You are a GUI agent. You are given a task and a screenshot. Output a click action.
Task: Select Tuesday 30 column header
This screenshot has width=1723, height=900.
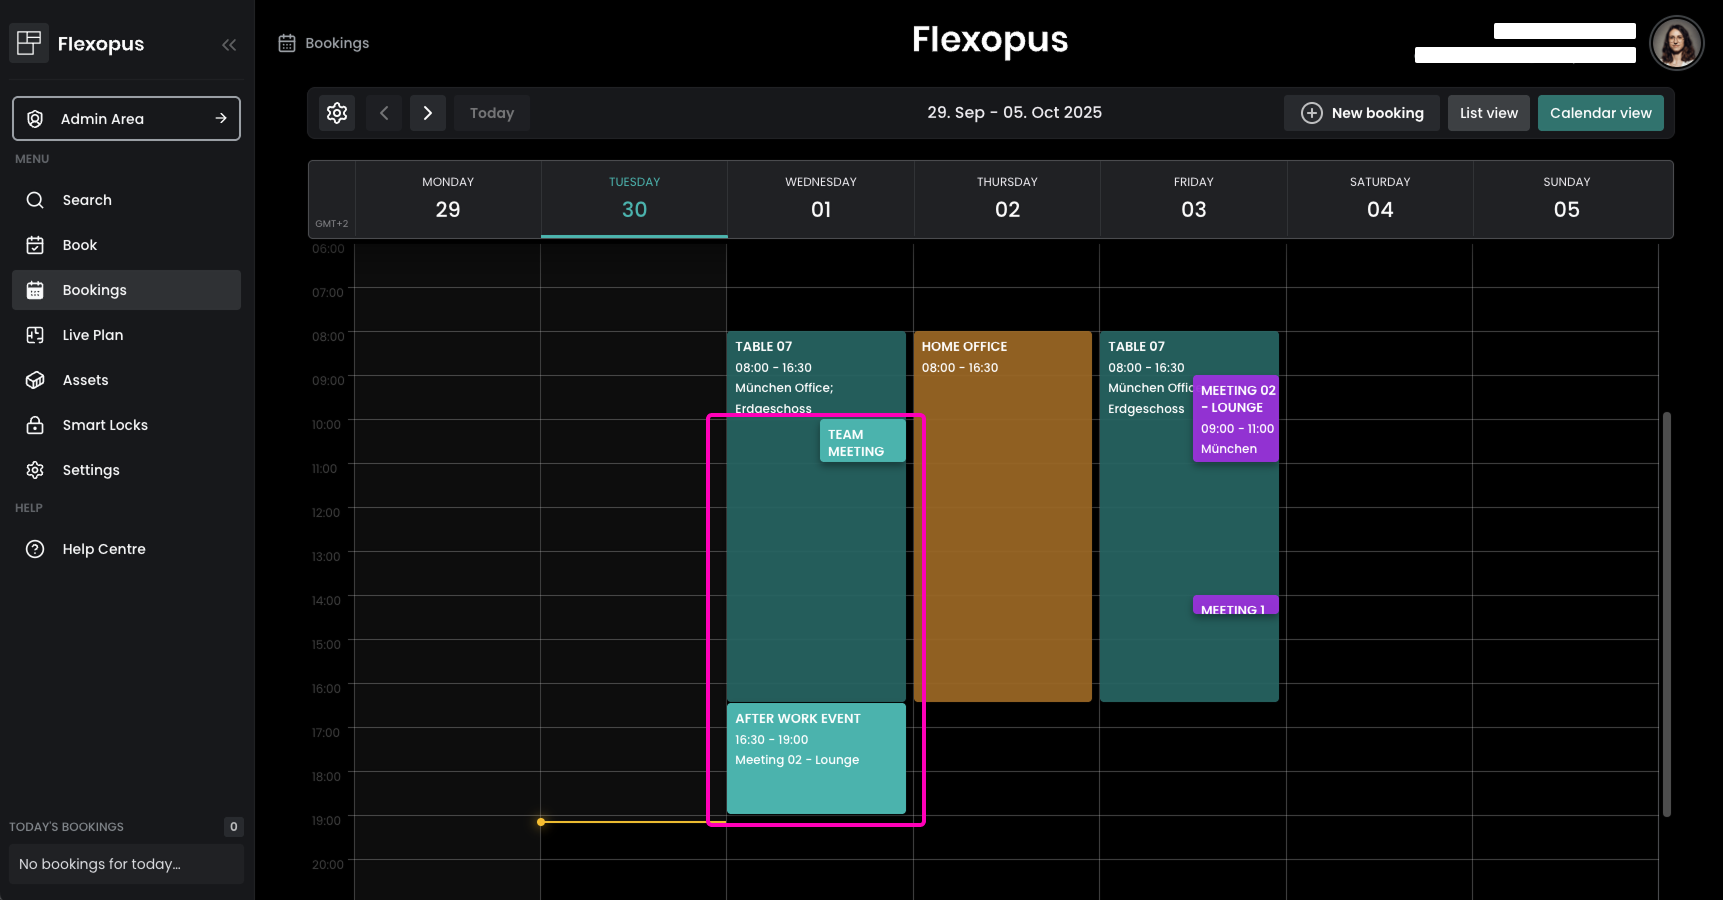[634, 198]
